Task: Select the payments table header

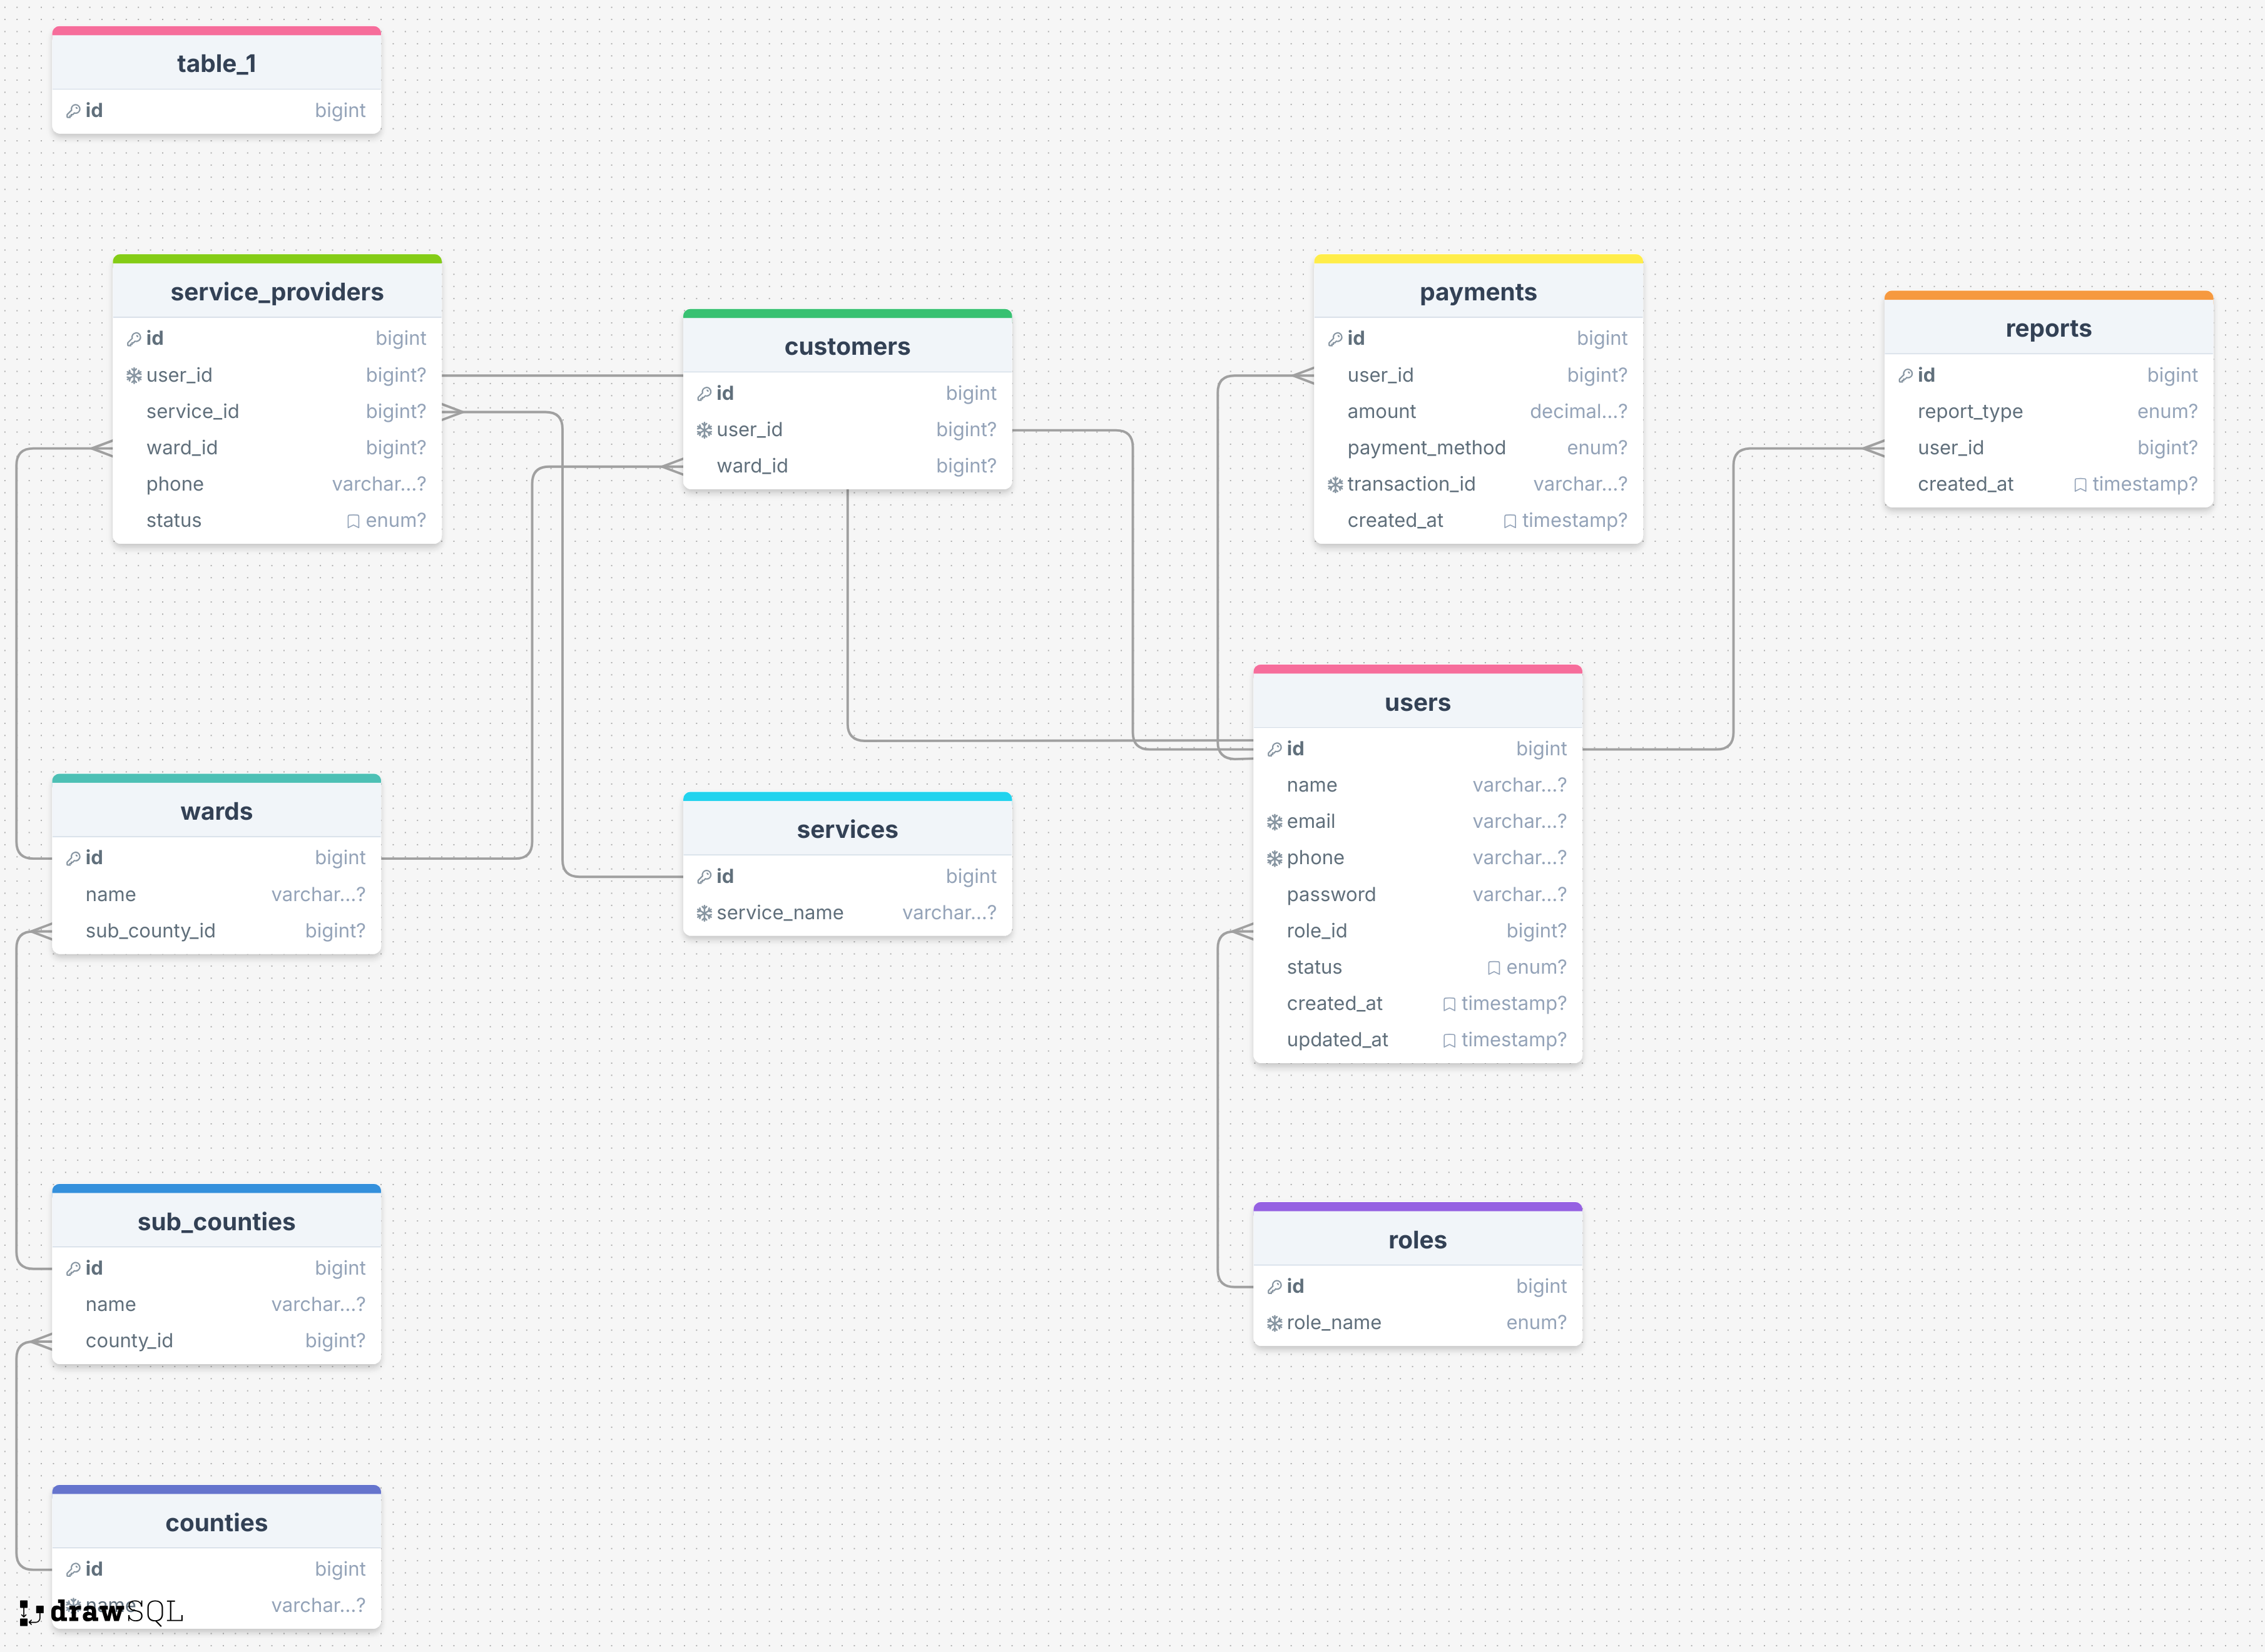Action: point(1477,292)
